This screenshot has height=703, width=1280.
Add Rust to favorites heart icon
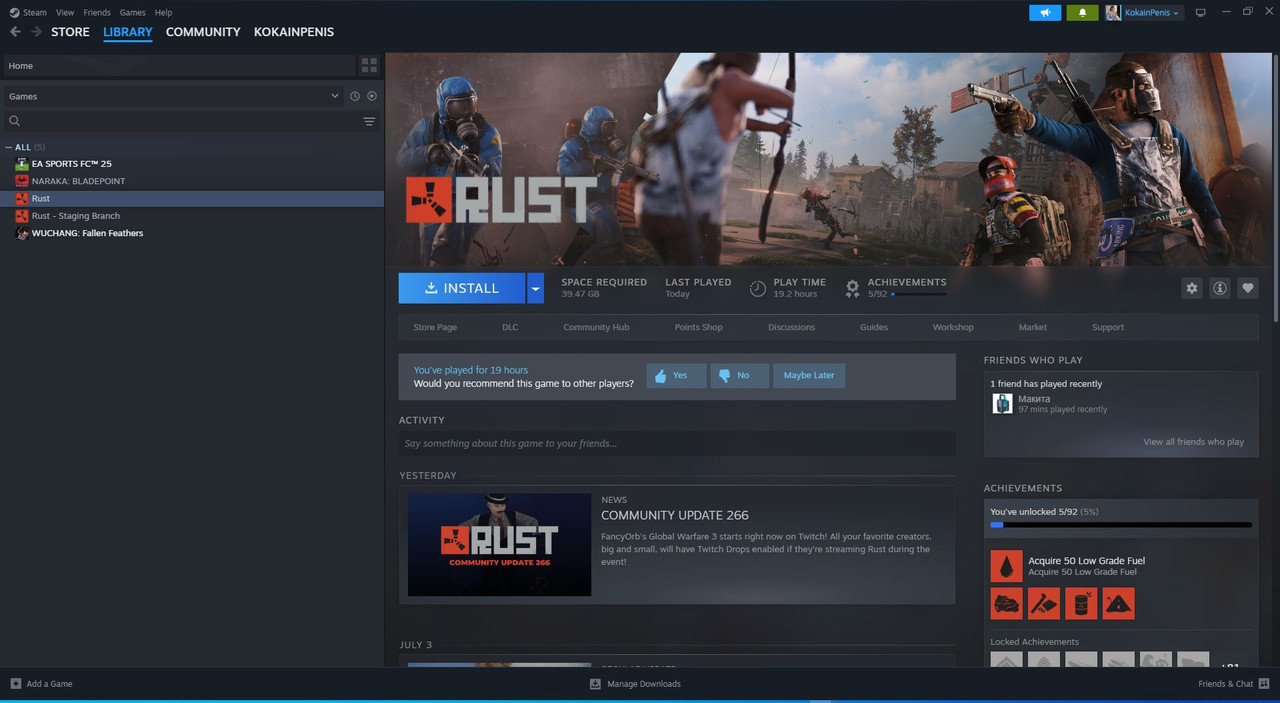click(x=1248, y=288)
